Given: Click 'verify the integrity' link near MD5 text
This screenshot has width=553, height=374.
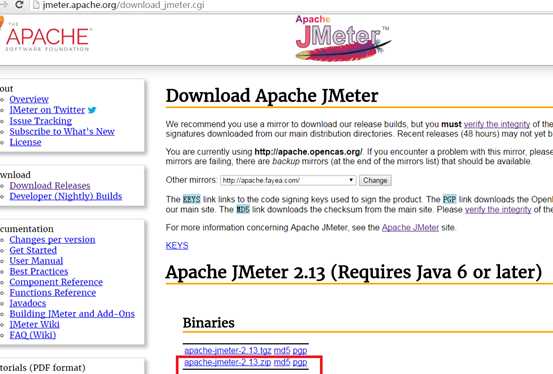Looking at the screenshot, I should point(498,210).
